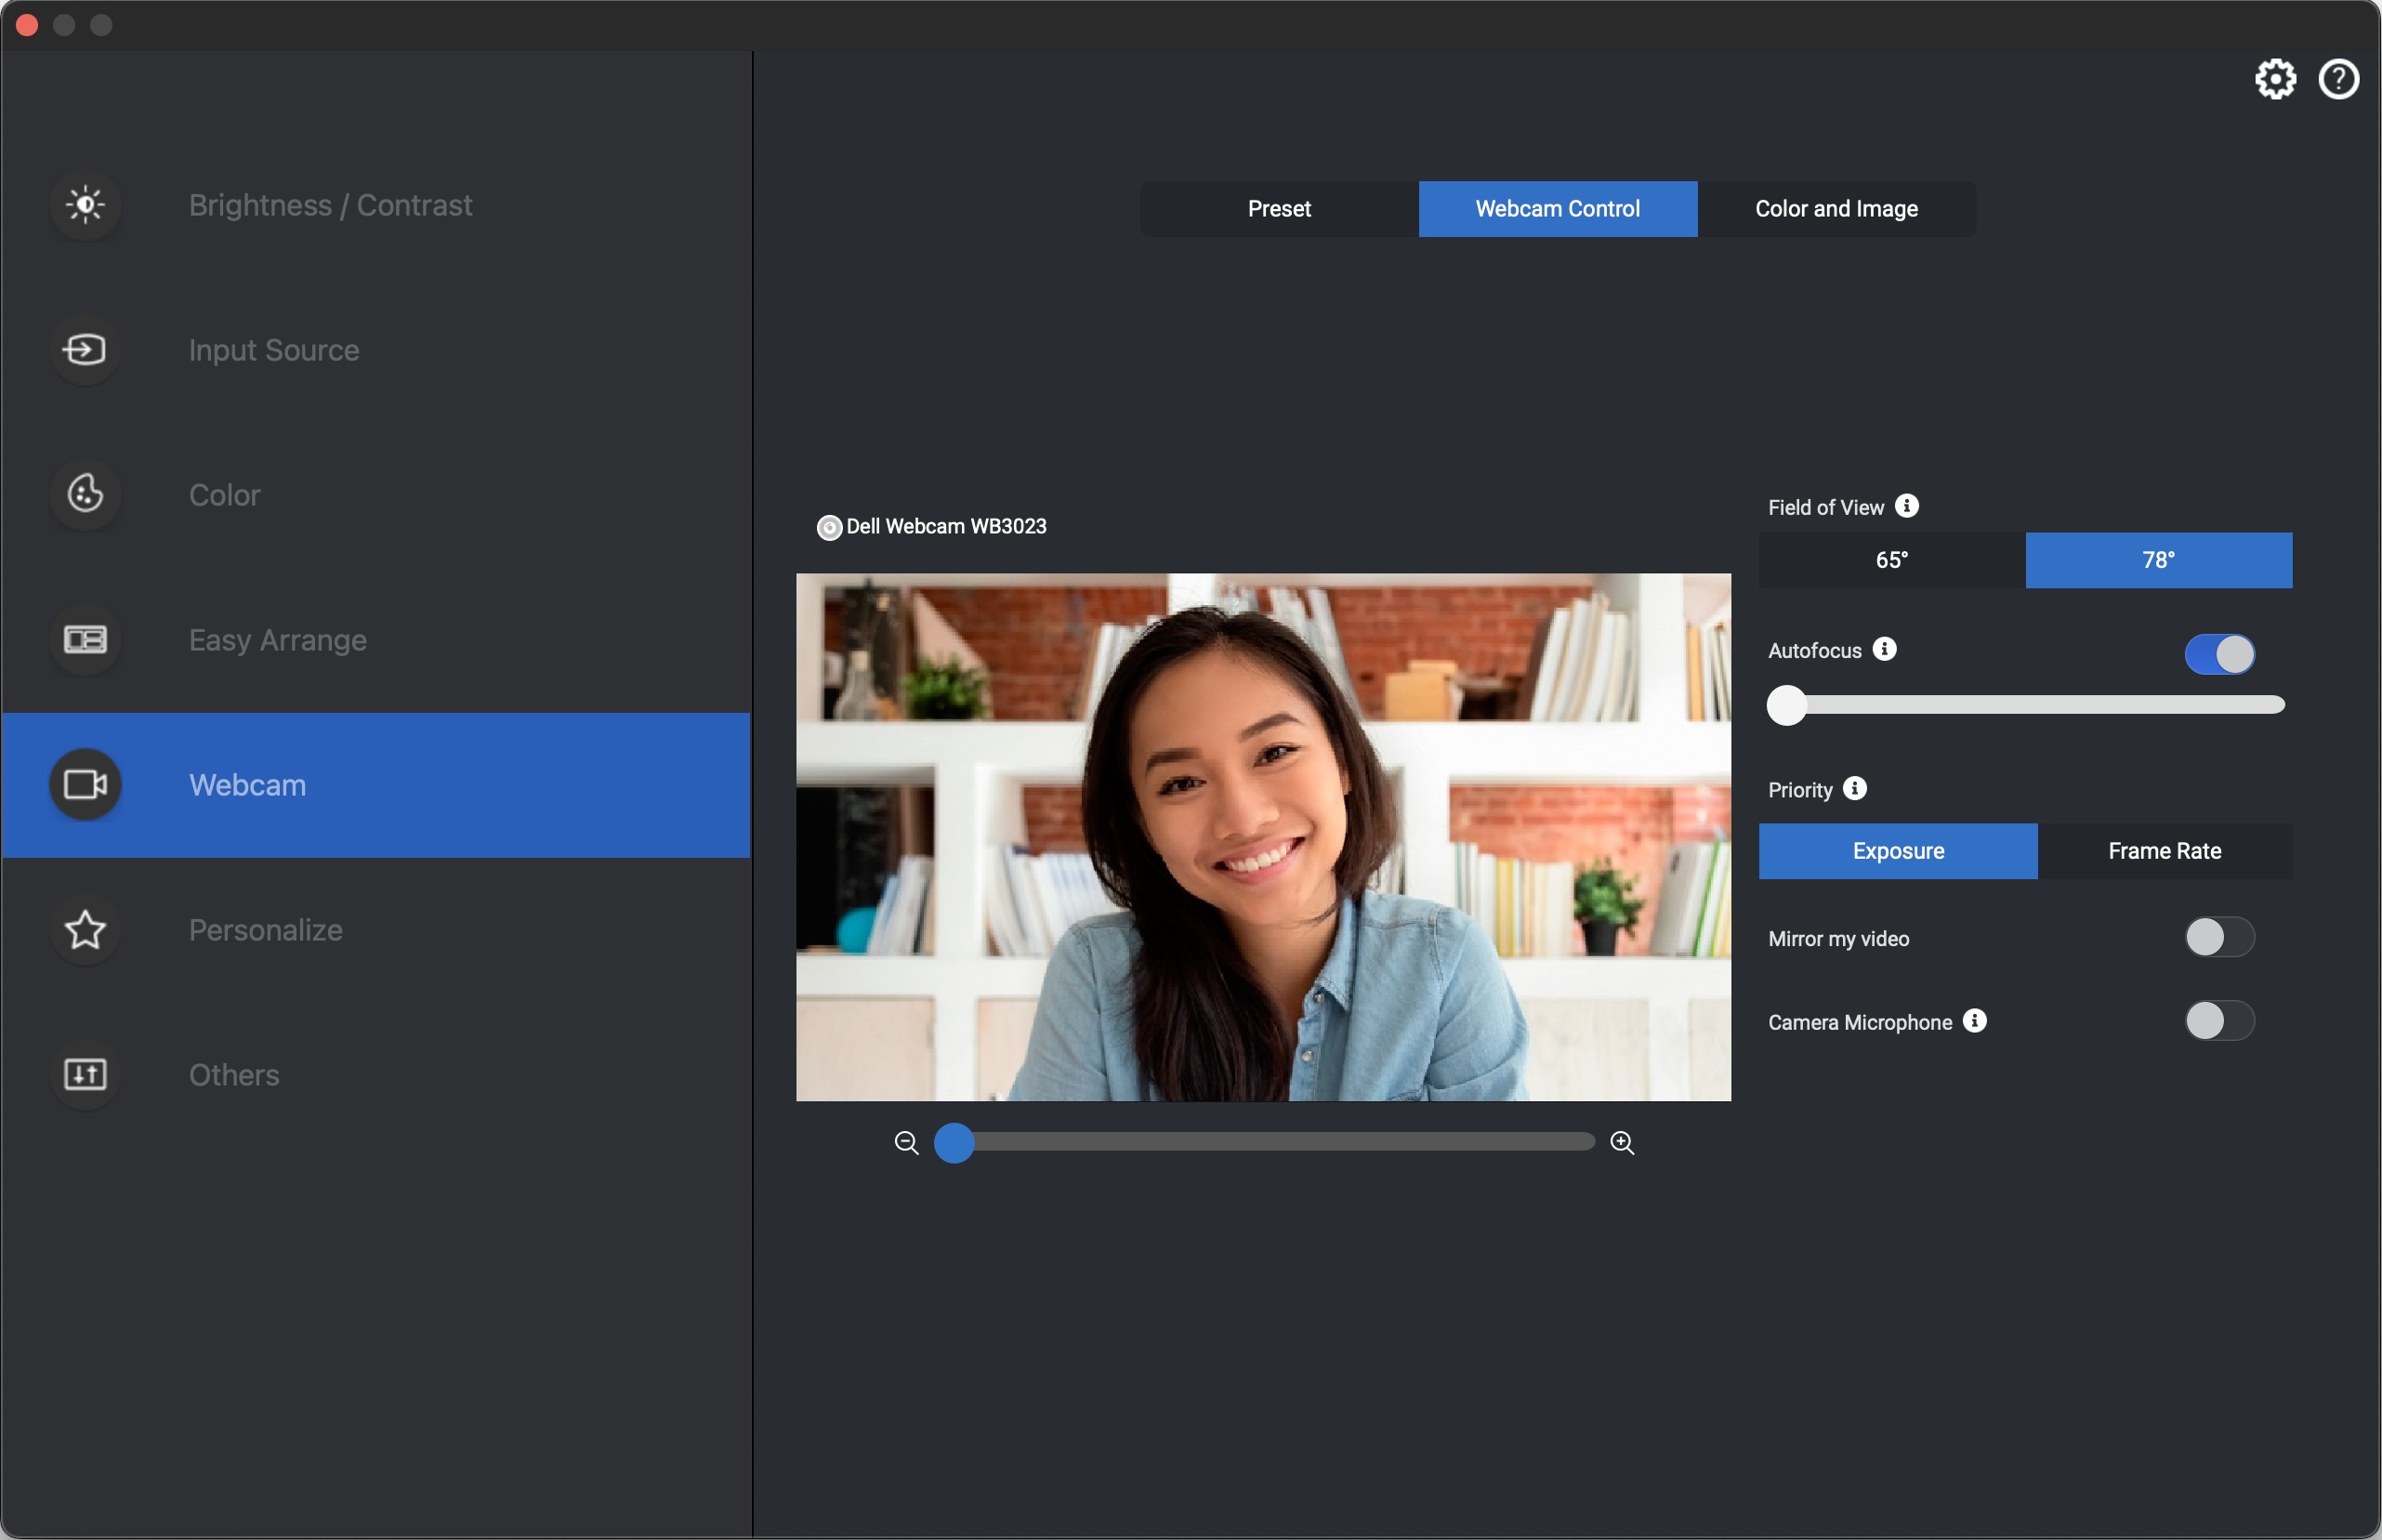Drag the zoom slider to adjust zoom
The image size is (2382, 1540).
coord(954,1140)
